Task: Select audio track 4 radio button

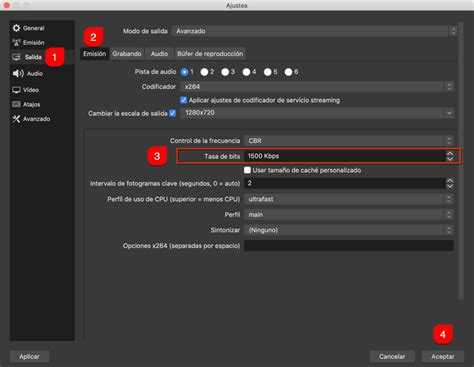Action: point(246,72)
